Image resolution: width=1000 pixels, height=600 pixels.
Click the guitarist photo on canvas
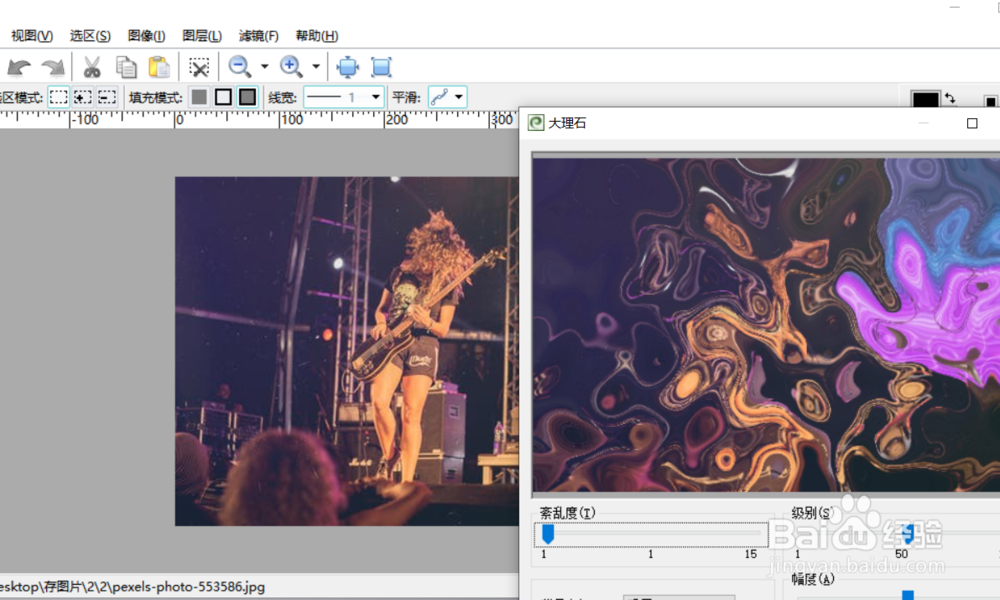(x=347, y=351)
